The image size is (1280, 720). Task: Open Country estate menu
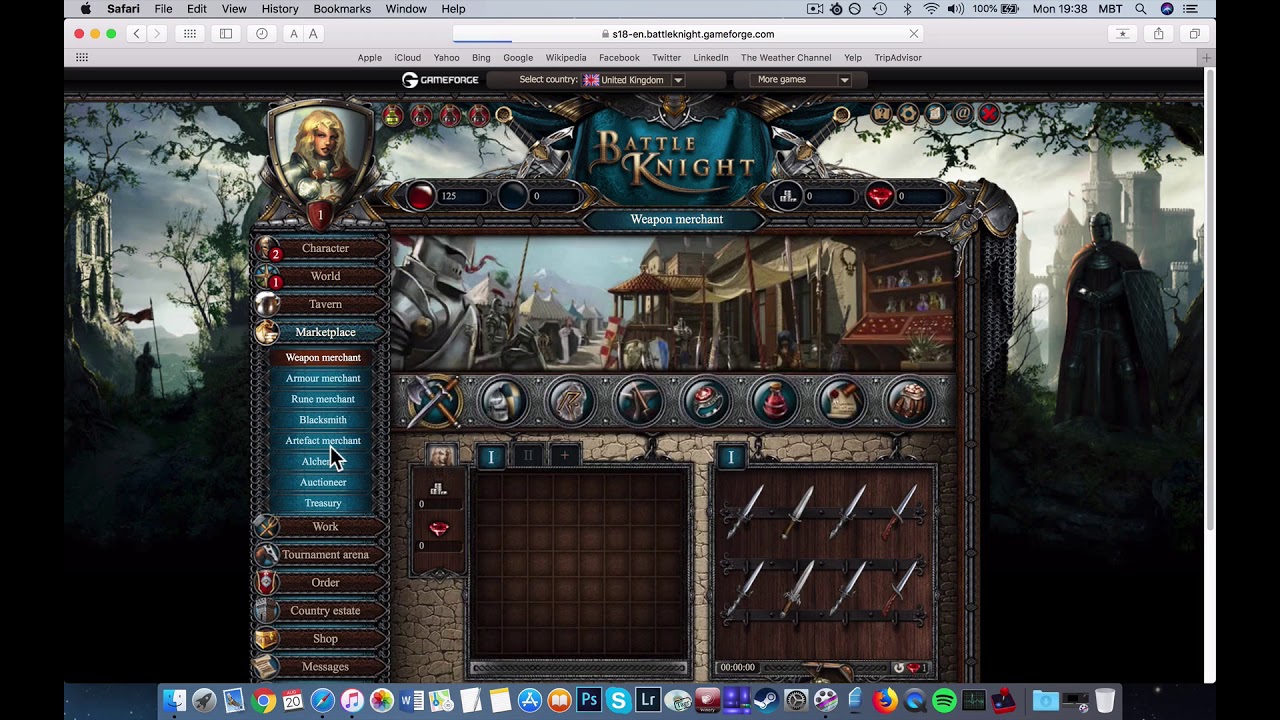325,610
